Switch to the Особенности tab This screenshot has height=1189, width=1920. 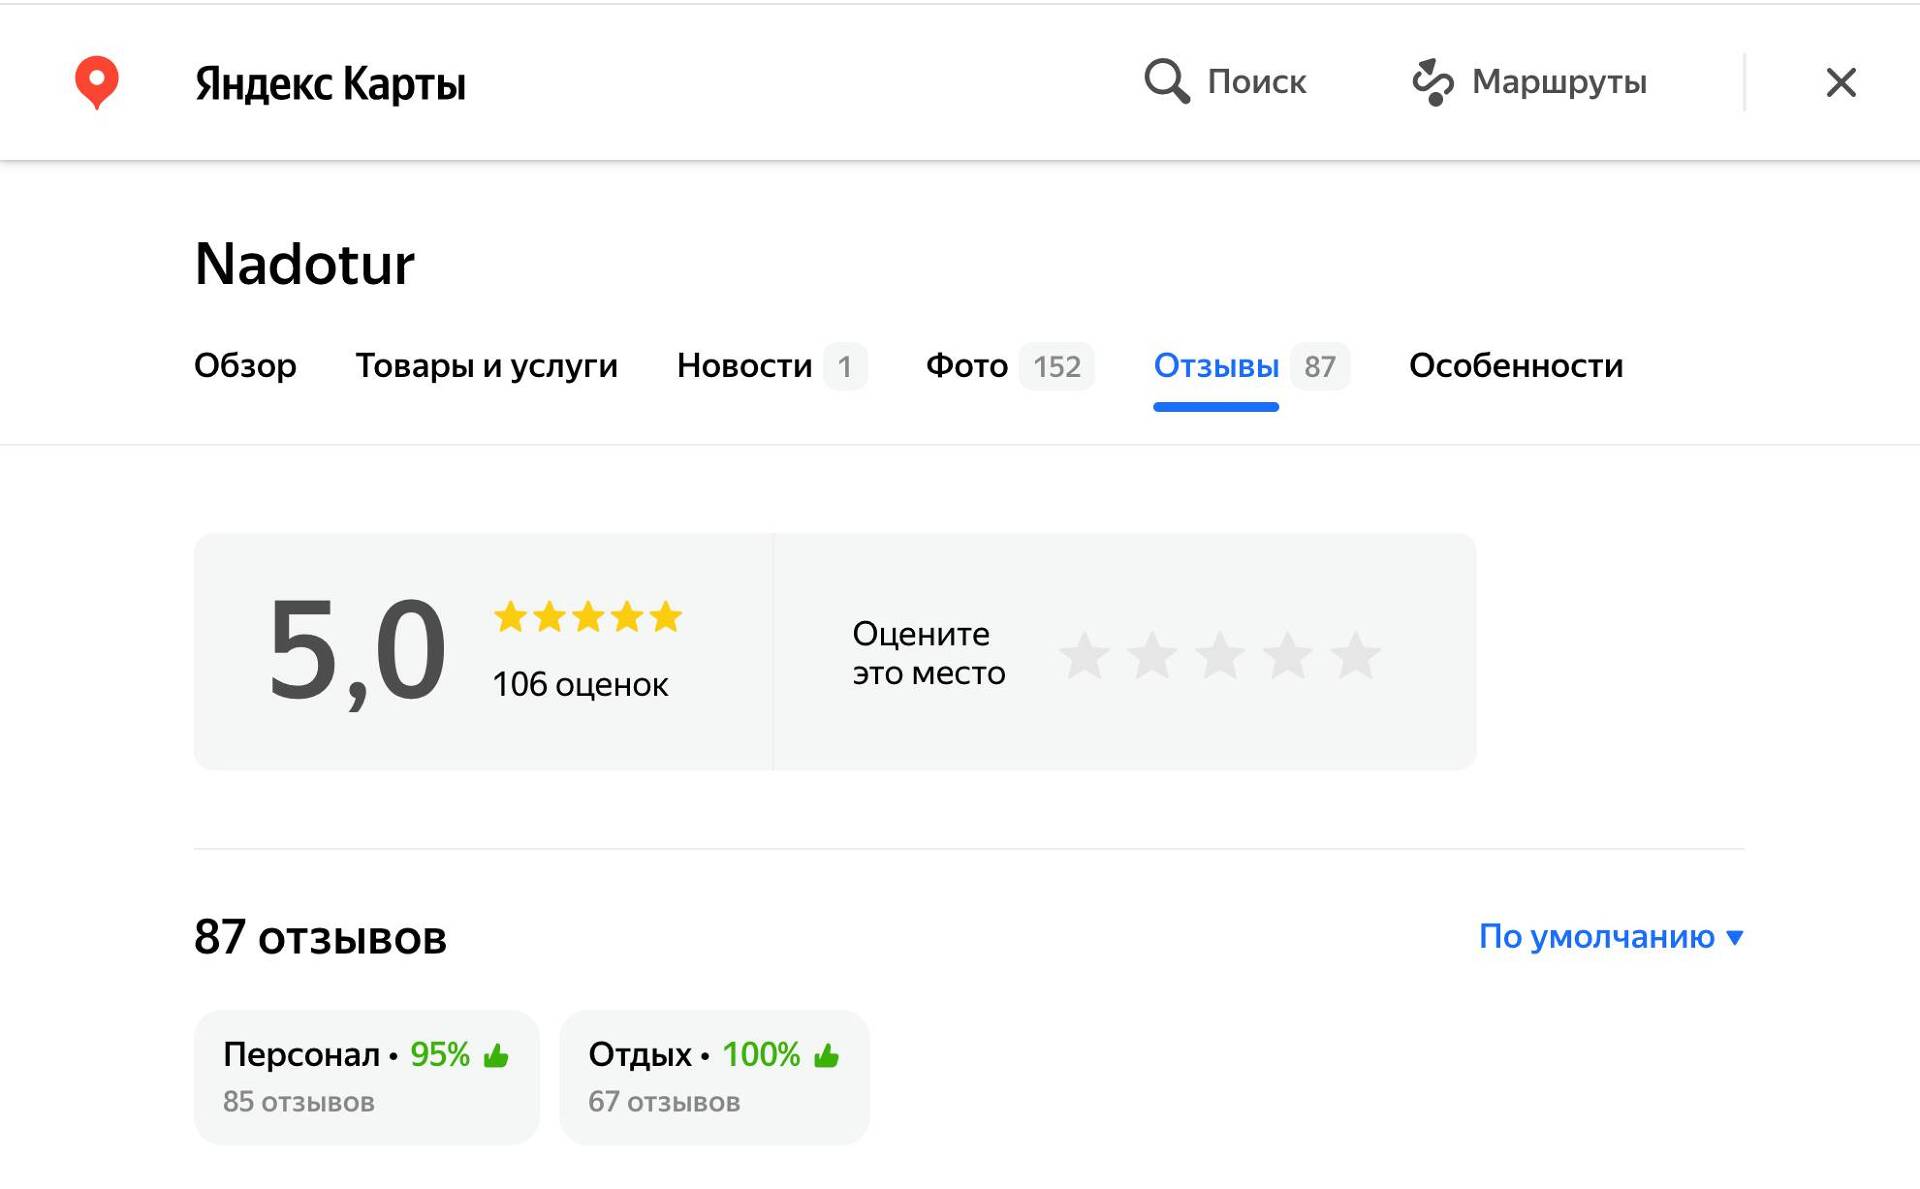[1516, 366]
